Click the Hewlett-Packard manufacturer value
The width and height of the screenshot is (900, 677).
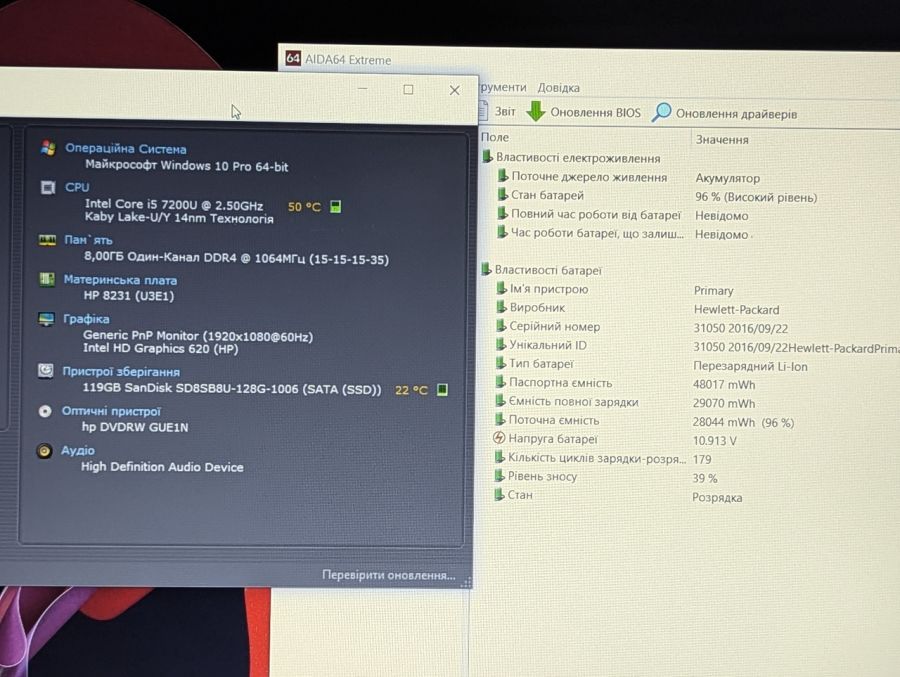click(736, 310)
